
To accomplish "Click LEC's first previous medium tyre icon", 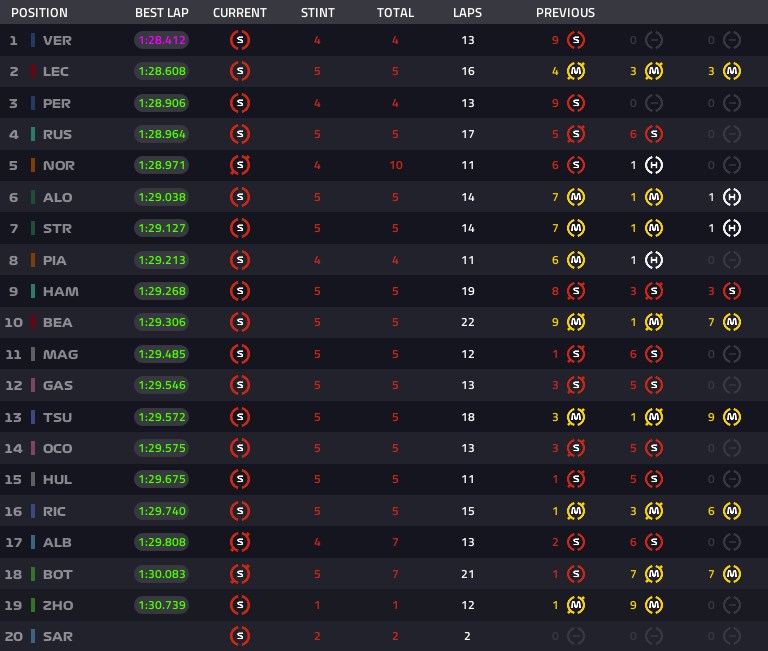I will coord(576,72).
